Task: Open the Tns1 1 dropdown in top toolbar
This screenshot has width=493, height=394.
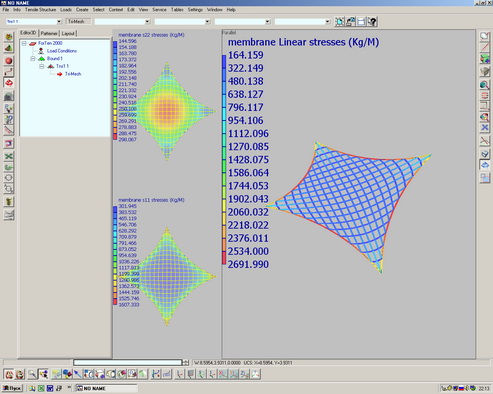Action: tap(59, 22)
